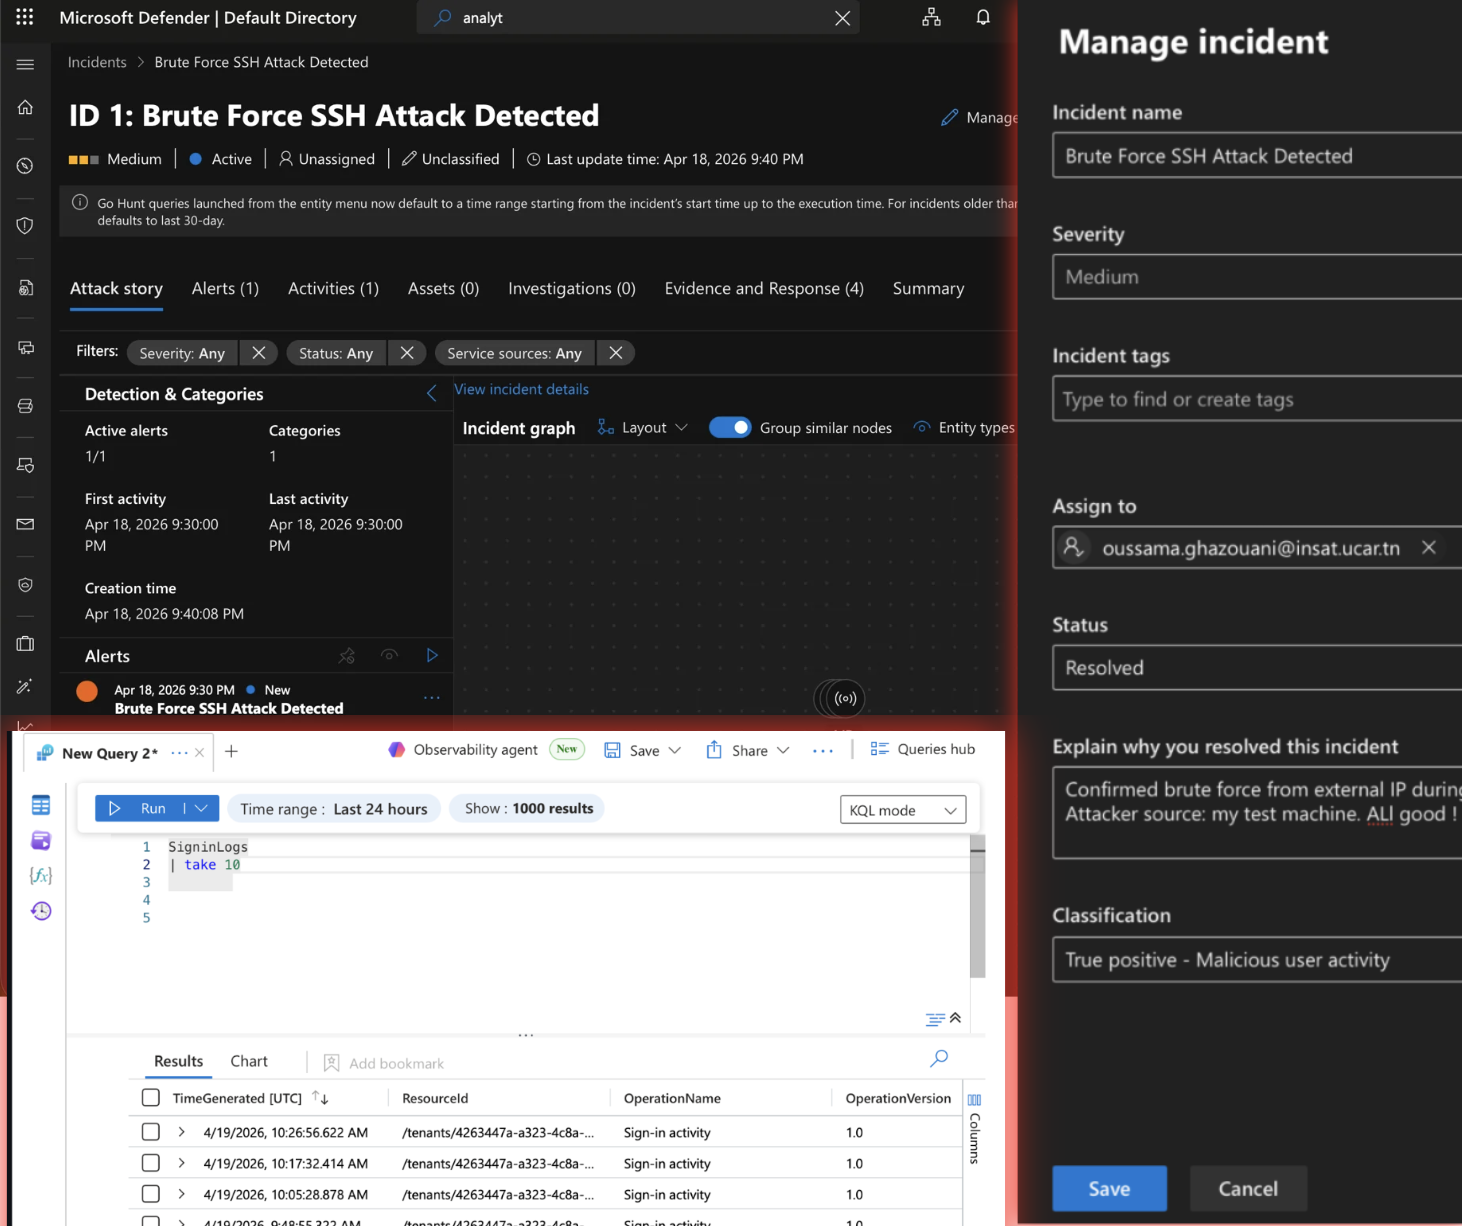Open the Run button dropdown arrow
This screenshot has height=1226, width=1462.
coord(201,808)
